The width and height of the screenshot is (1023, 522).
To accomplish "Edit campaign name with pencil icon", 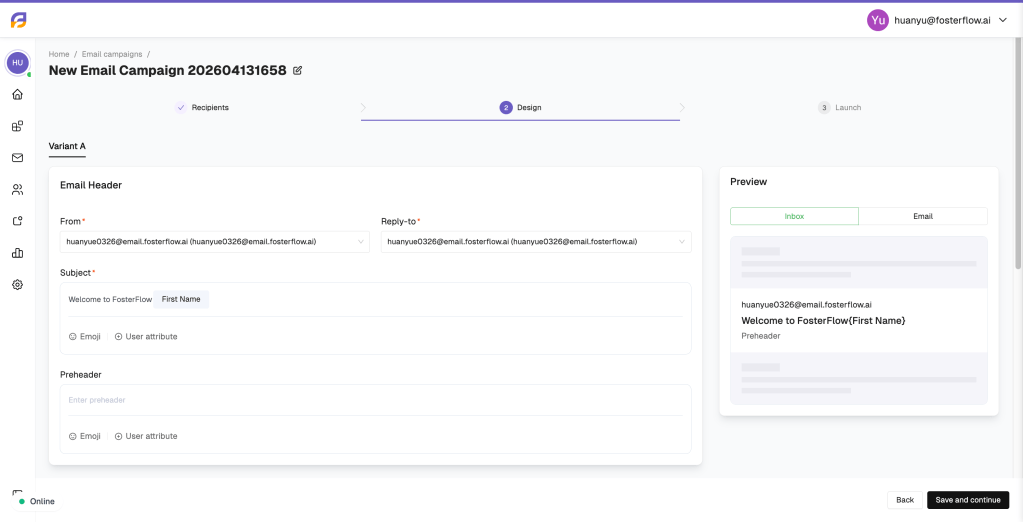I will tap(298, 70).
